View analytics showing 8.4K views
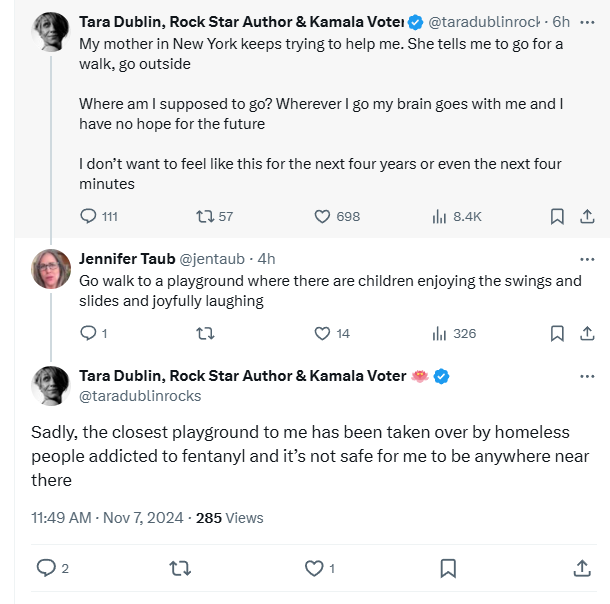610x604 pixels. [438, 216]
